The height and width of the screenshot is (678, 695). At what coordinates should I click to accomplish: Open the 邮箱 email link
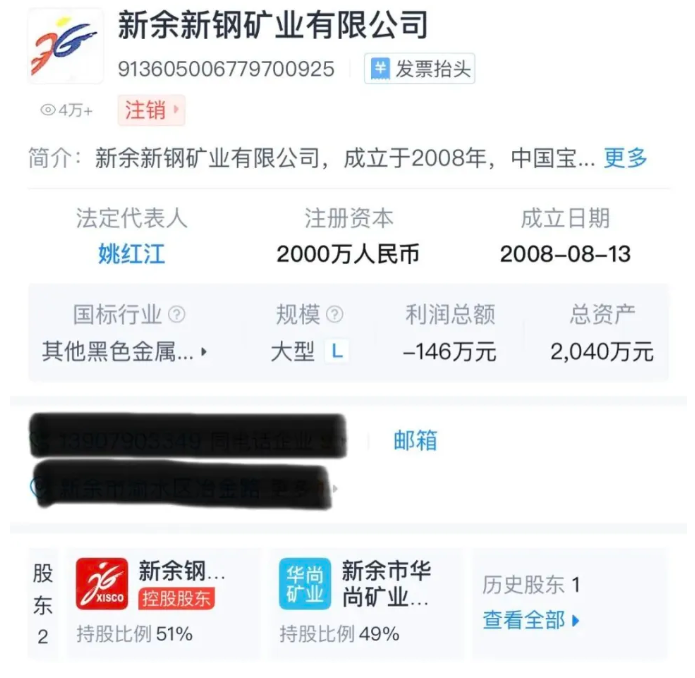pos(415,440)
